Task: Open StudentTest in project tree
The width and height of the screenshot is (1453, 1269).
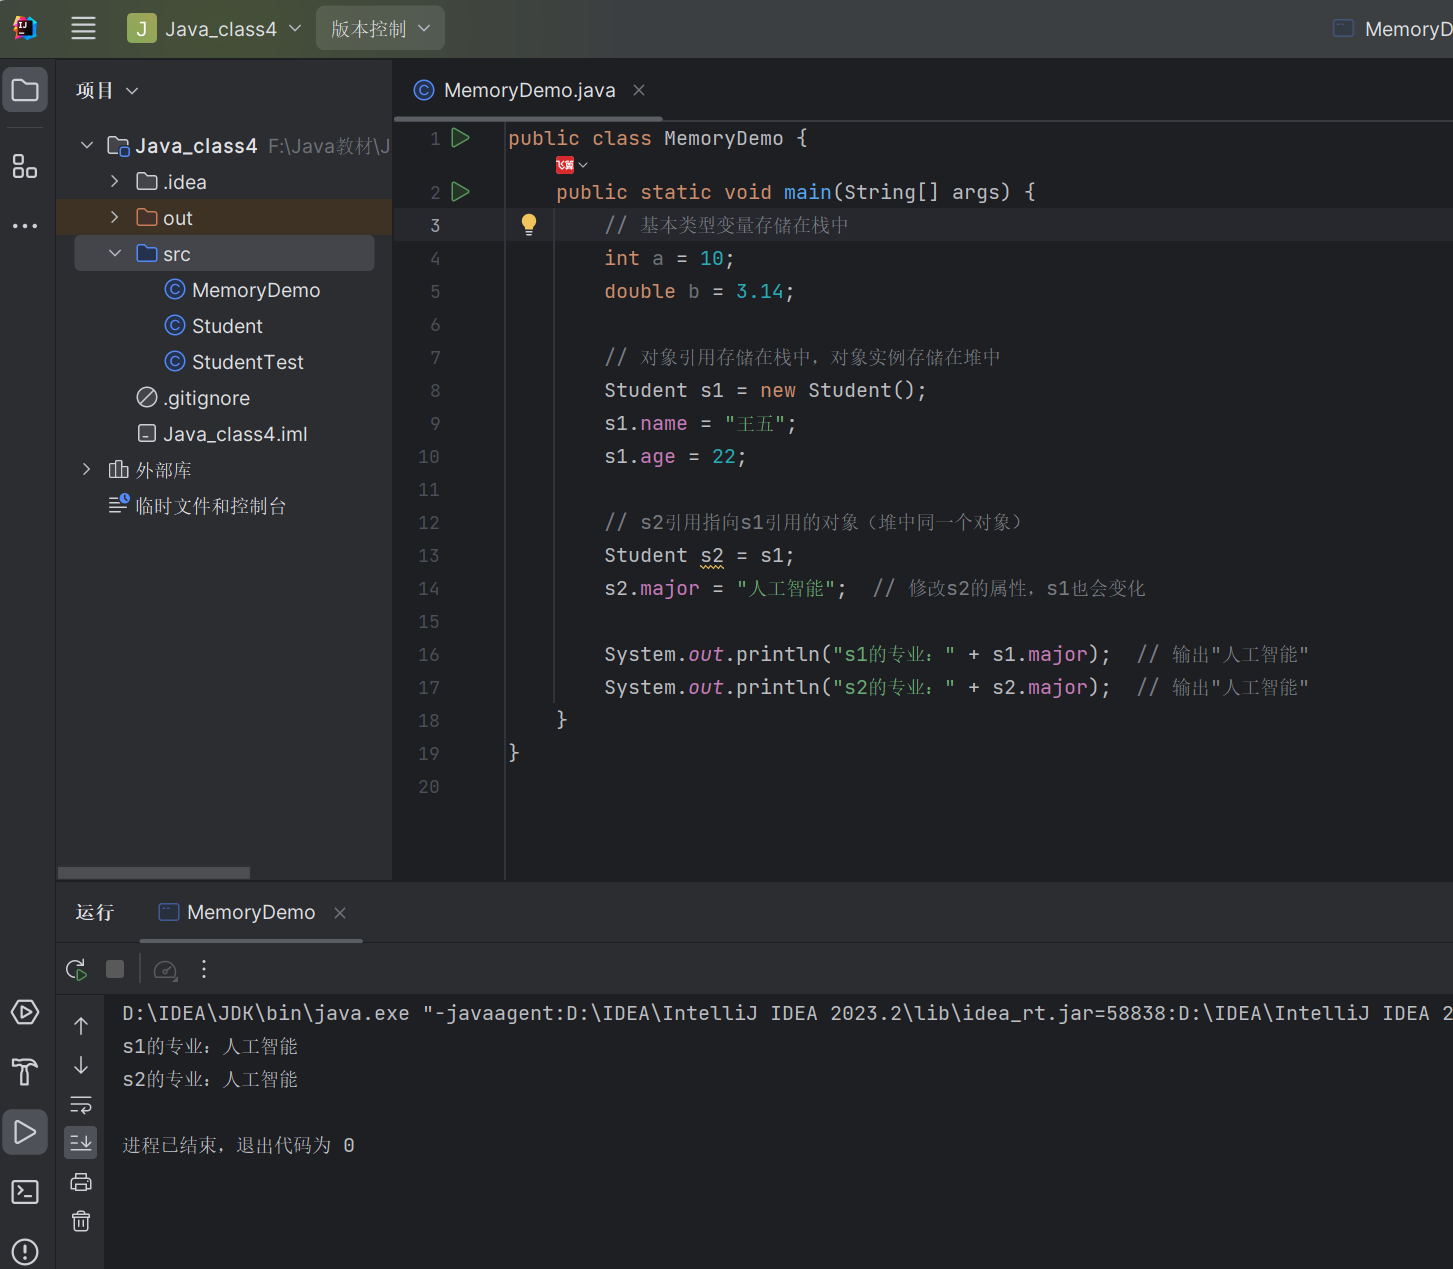Action: [x=247, y=362]
